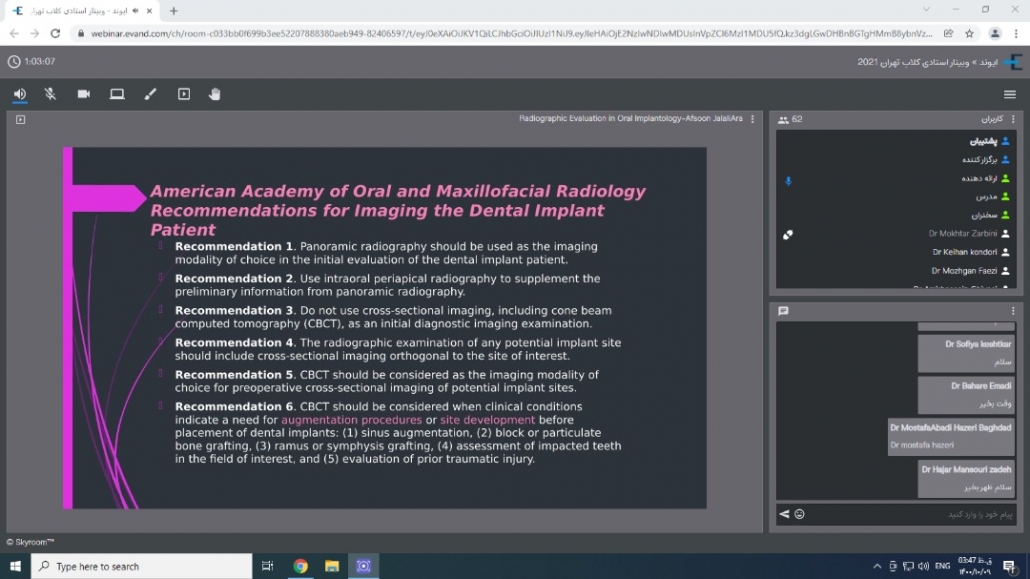This screenshot has width=1030, height=579.
Task: Raise your hand with the hand icon
Action: [x=215, y=94]
